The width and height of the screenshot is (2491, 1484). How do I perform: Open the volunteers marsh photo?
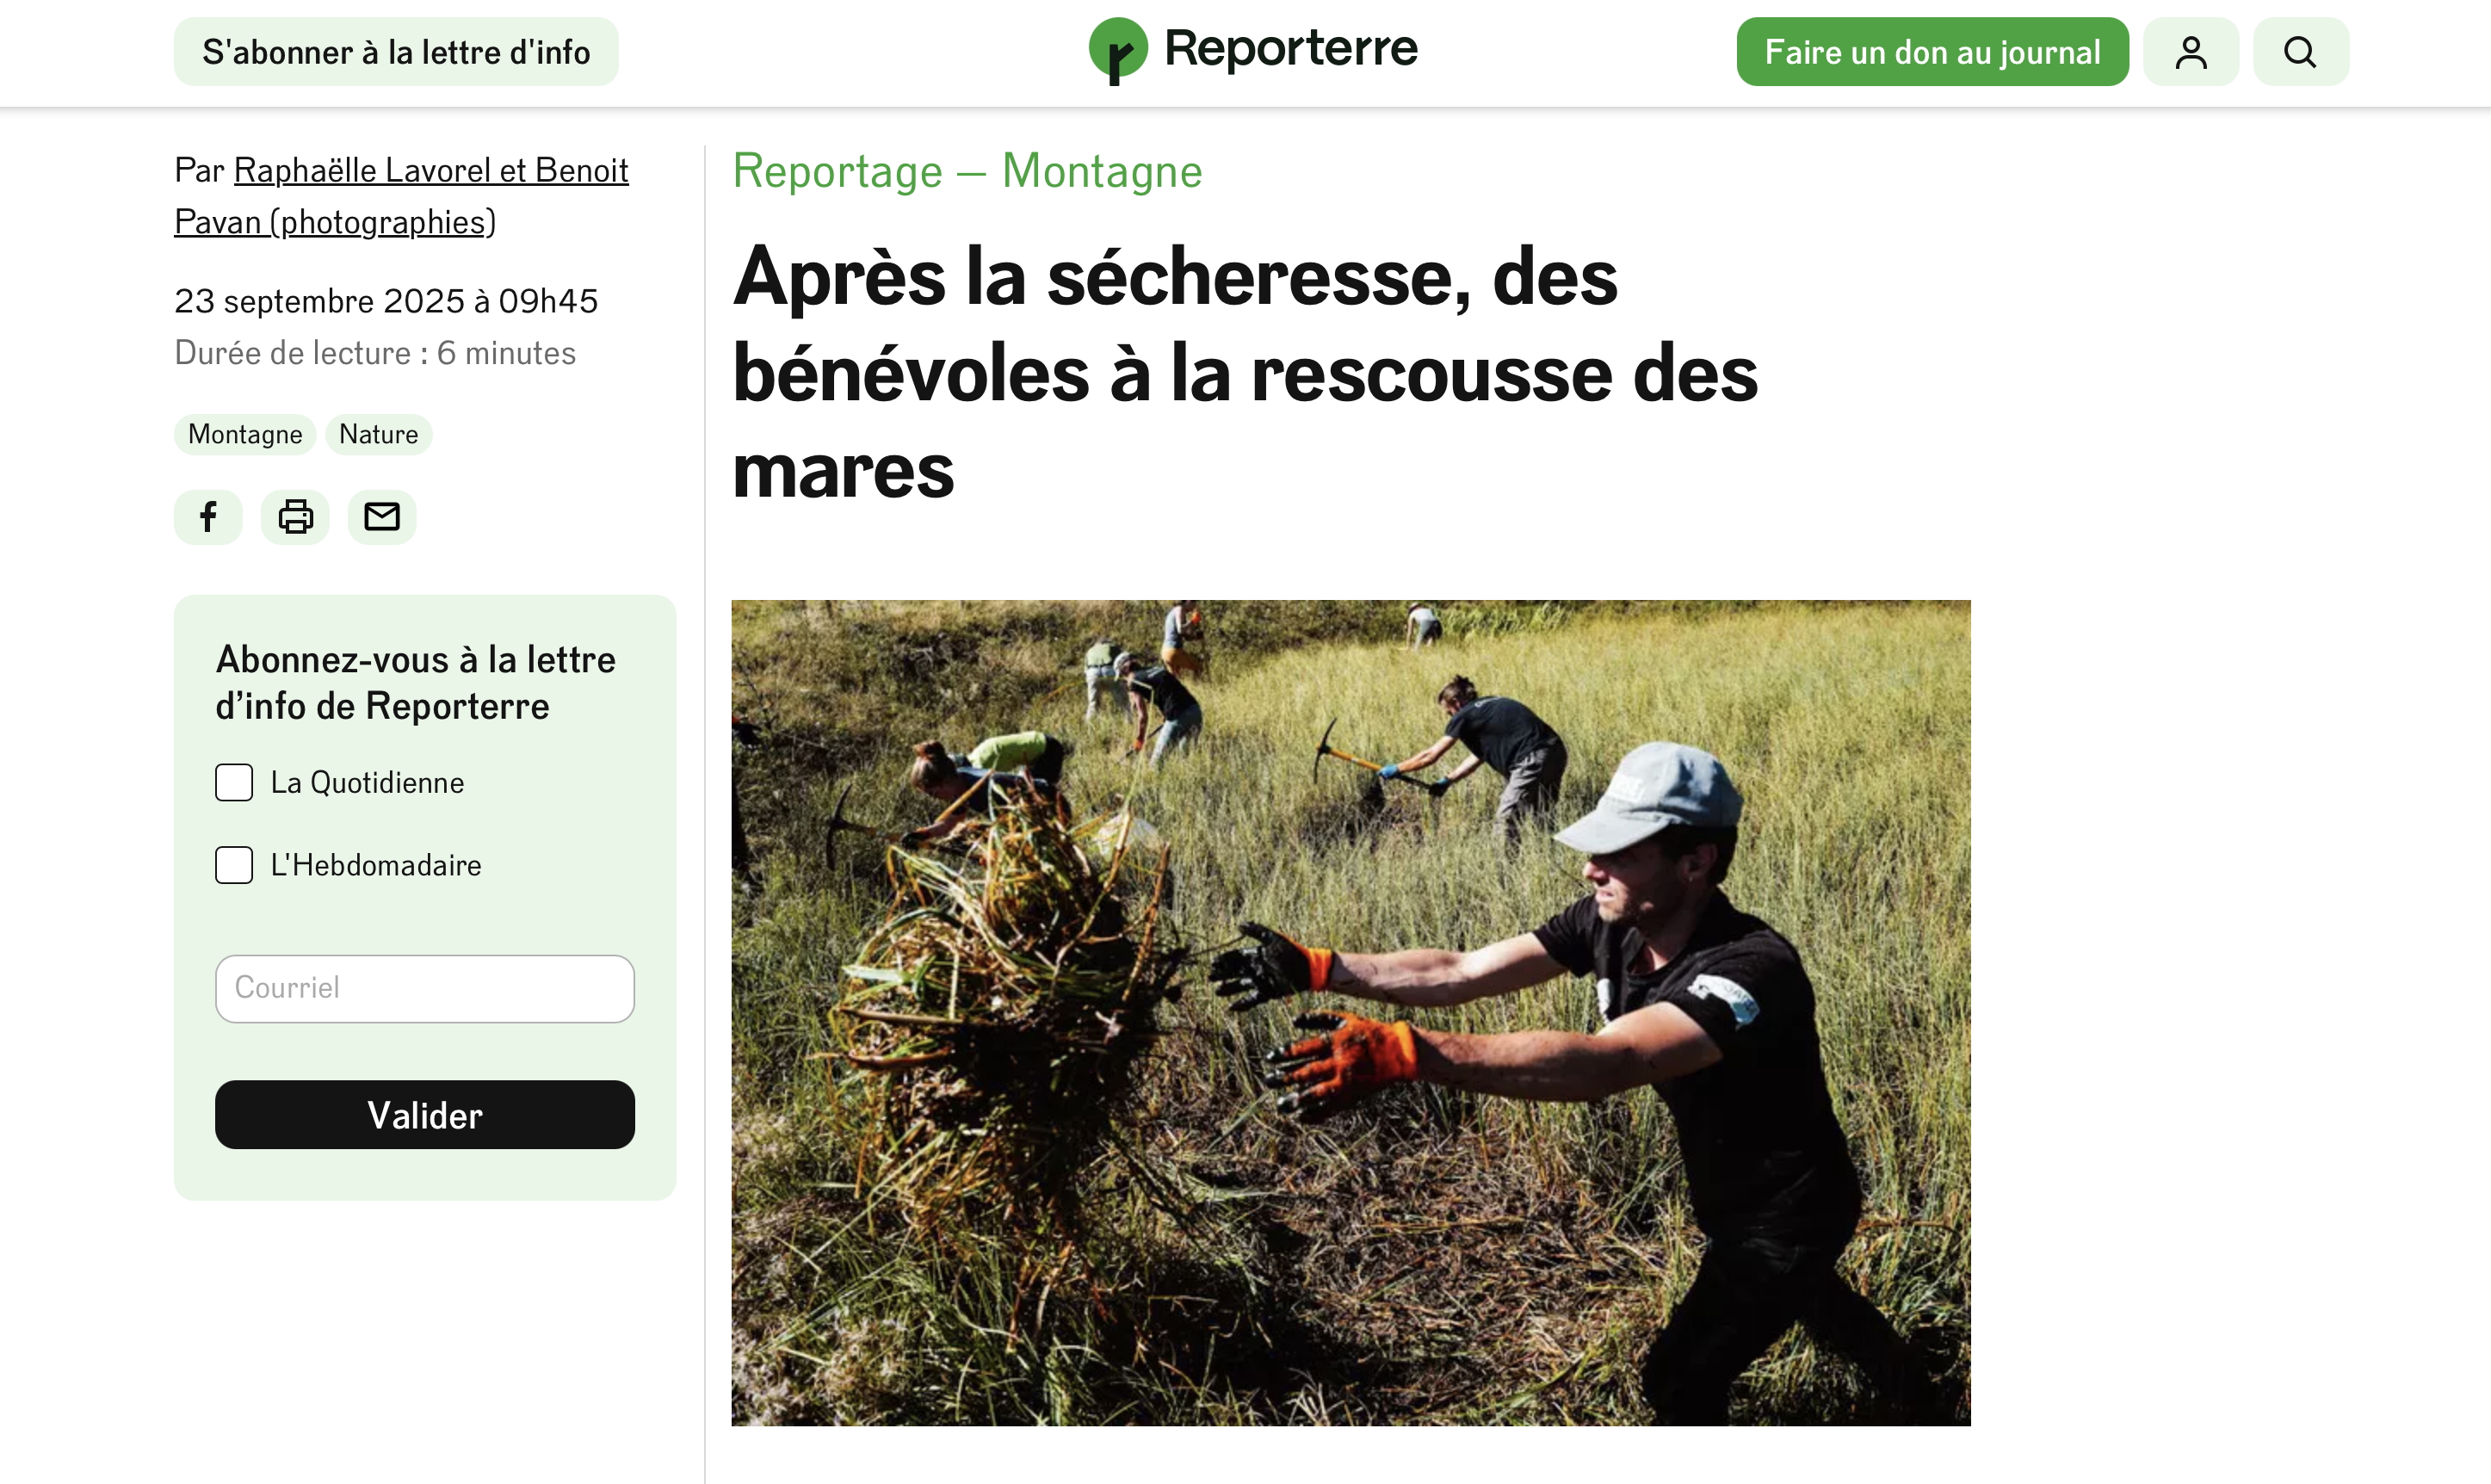(x=1351, y=1013)
